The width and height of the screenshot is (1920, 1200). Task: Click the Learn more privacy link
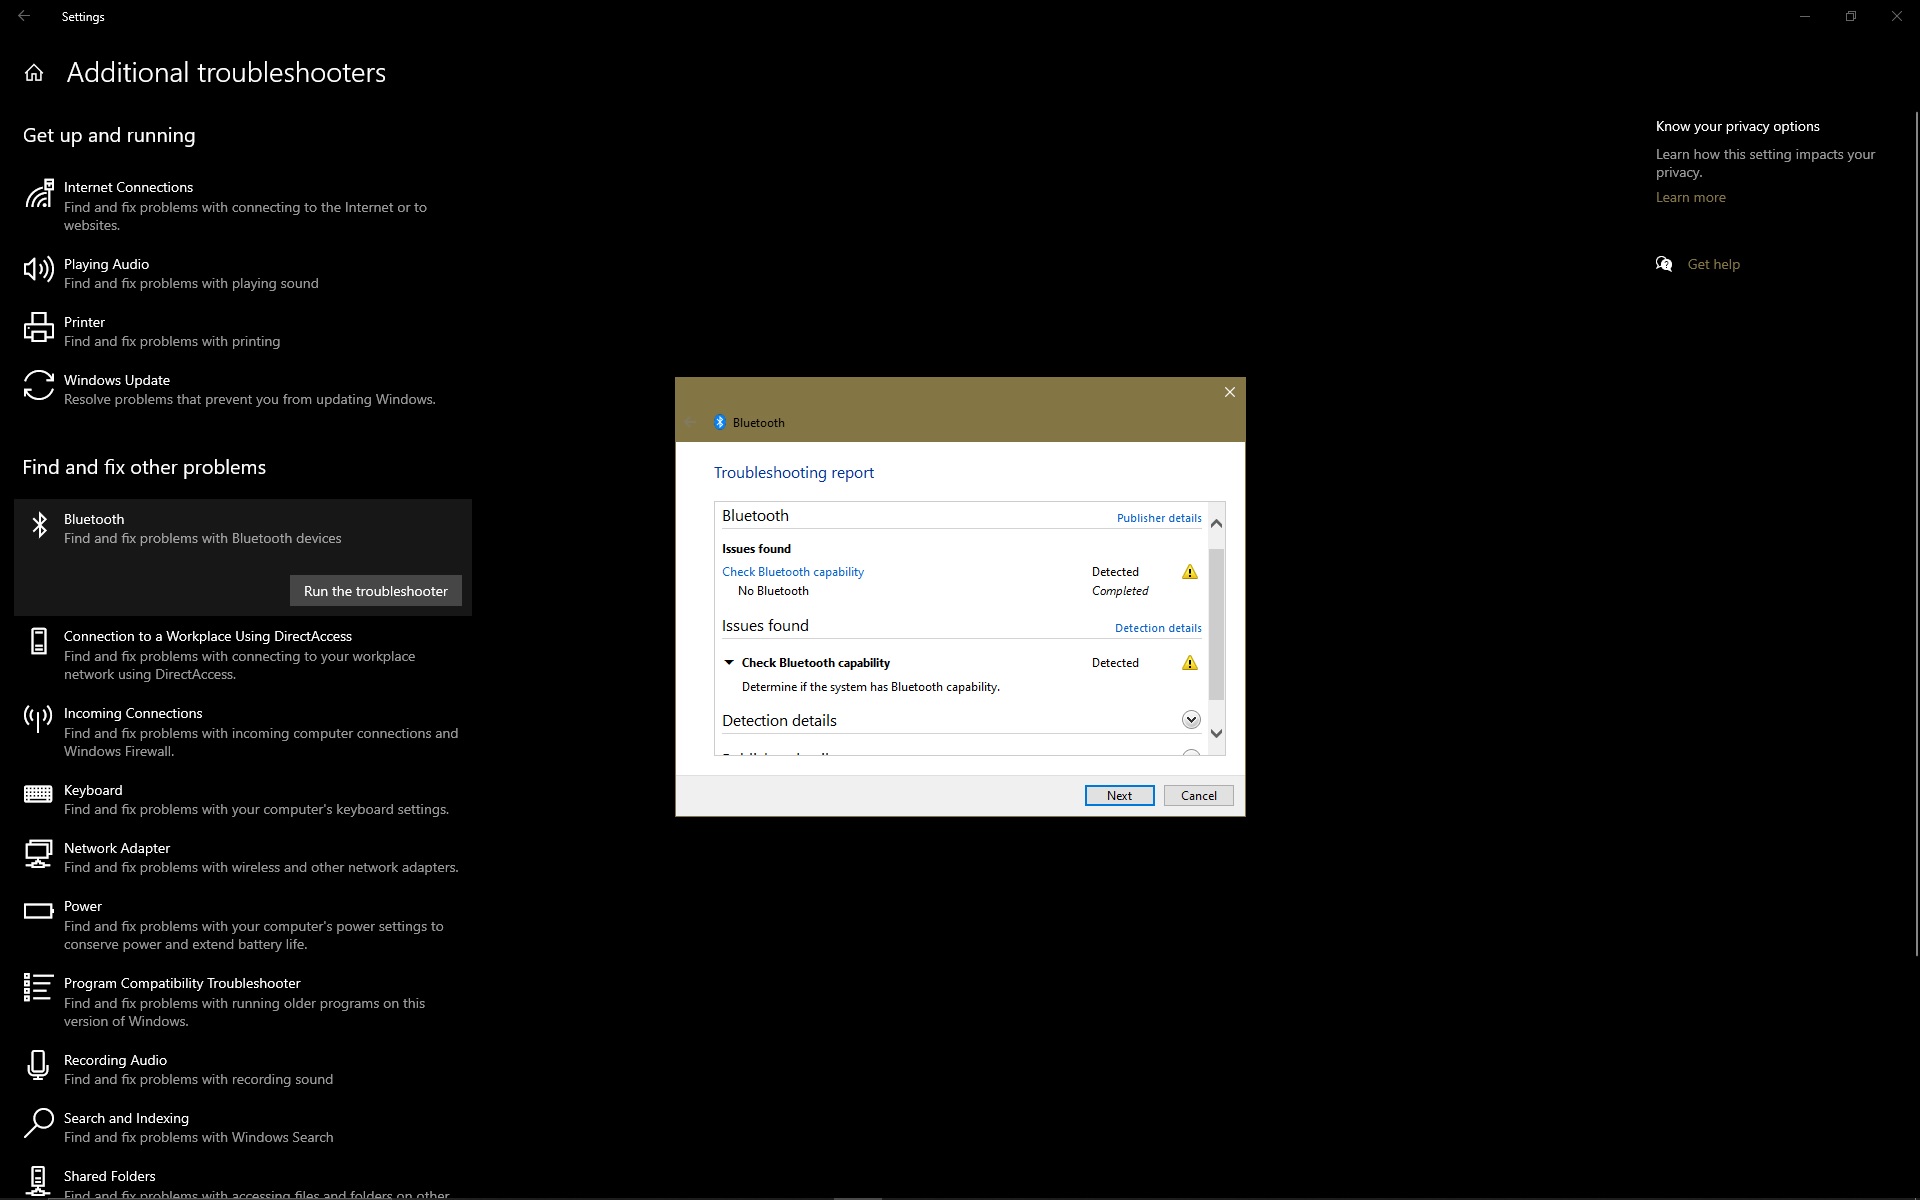(1690, 197)
